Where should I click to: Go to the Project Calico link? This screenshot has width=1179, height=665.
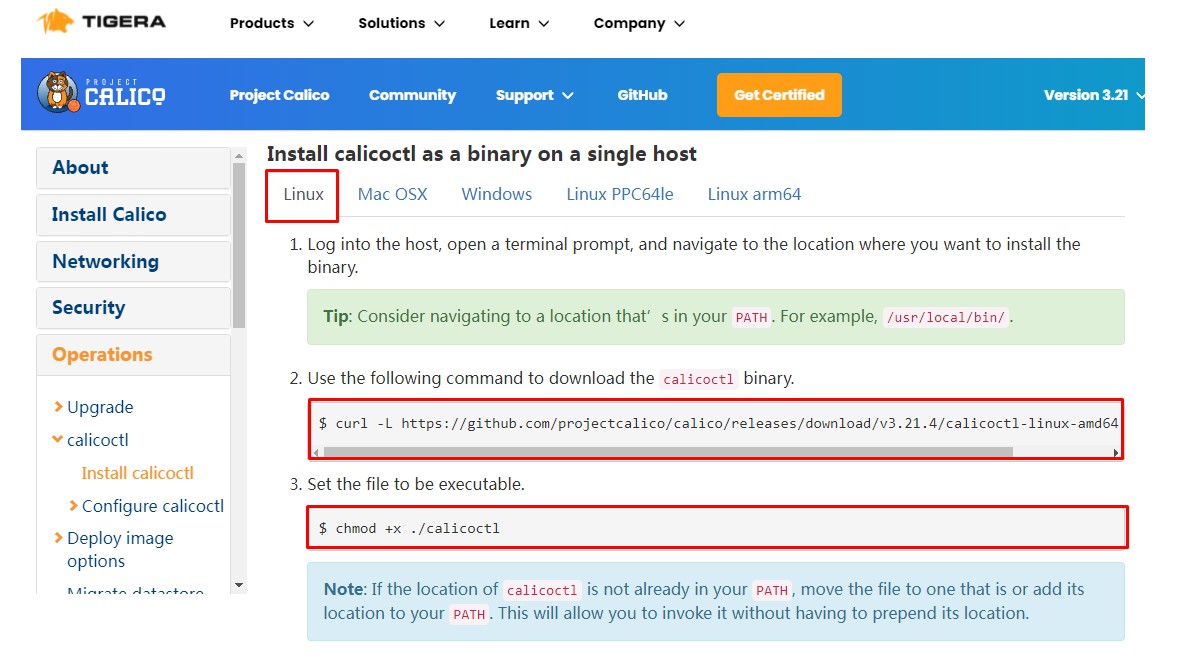click(x=279, y=95)
